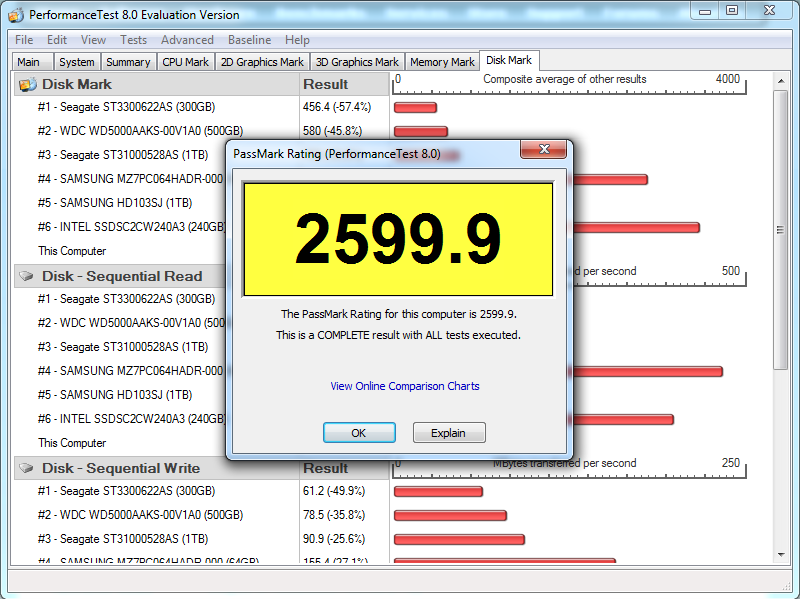Select This Computer row under Sequential Read

coord(72,443)
